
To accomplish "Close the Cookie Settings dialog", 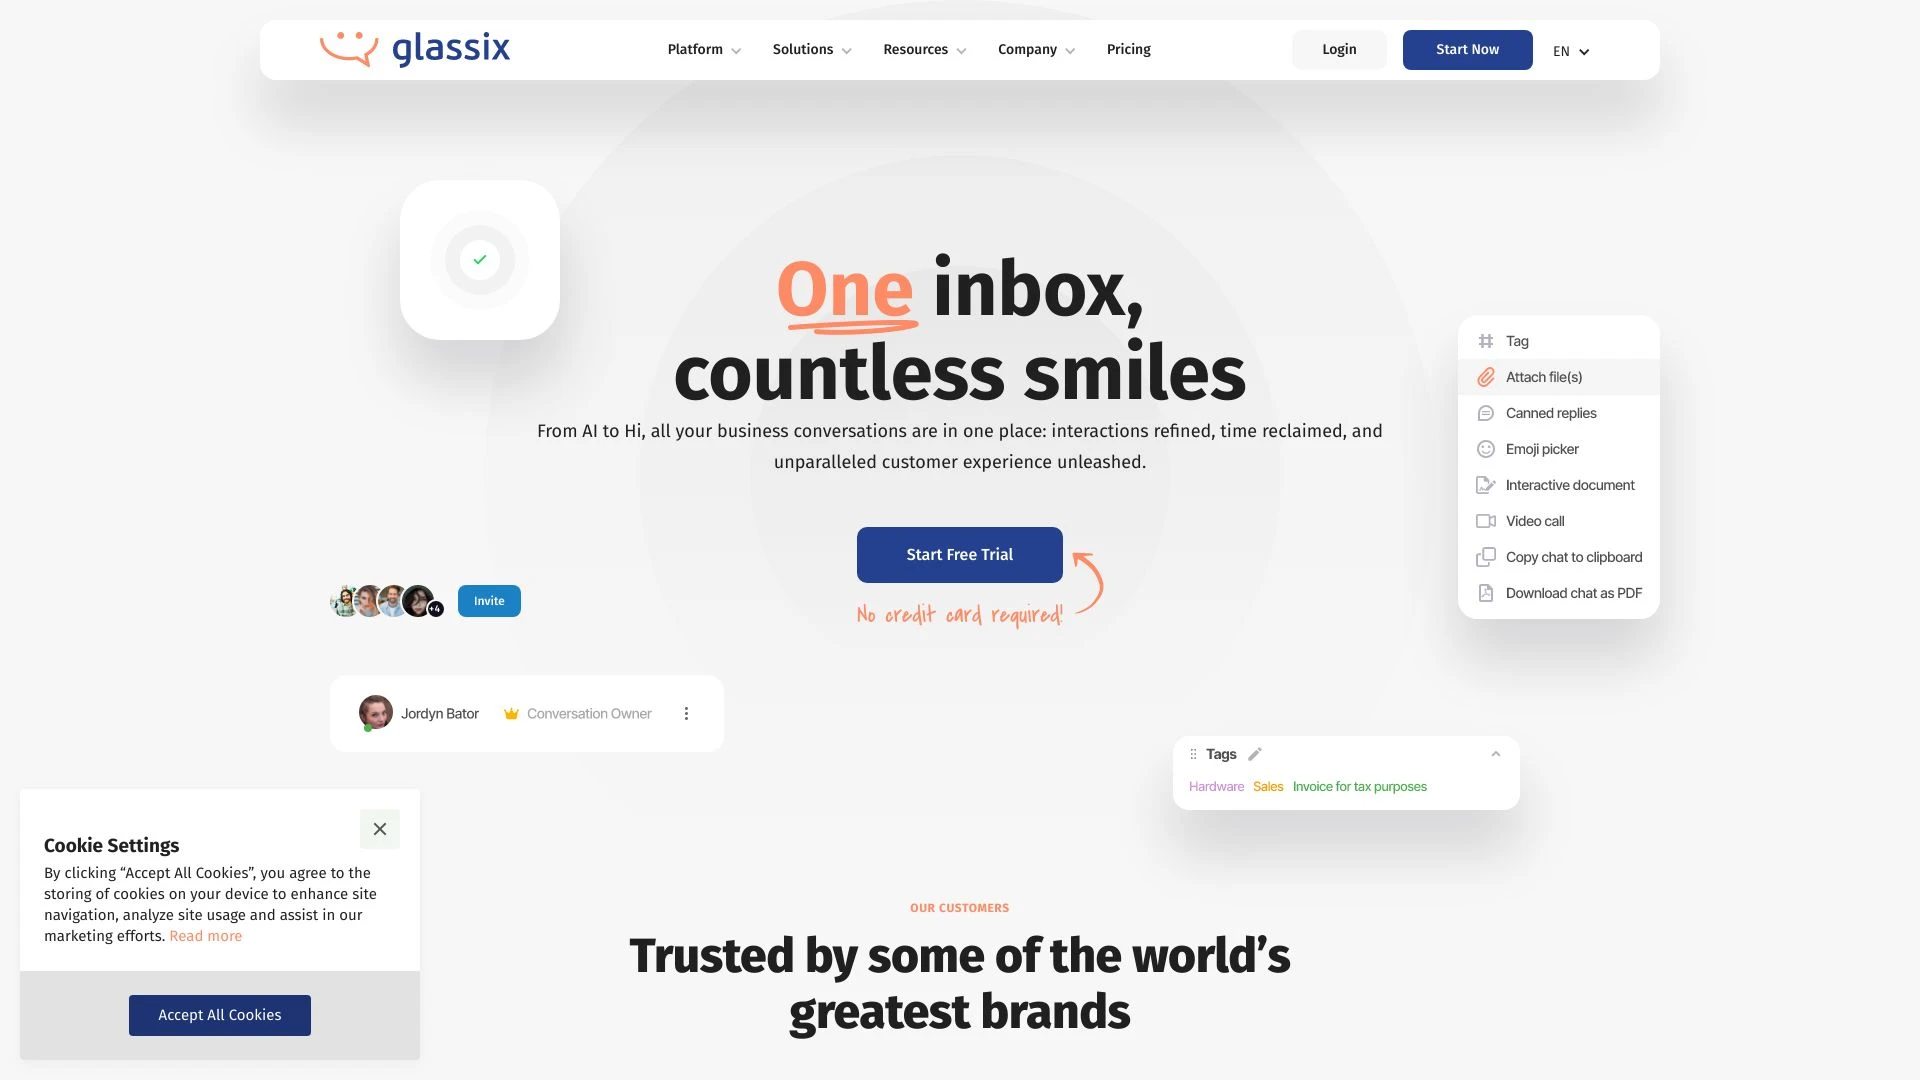I will 380,828.
